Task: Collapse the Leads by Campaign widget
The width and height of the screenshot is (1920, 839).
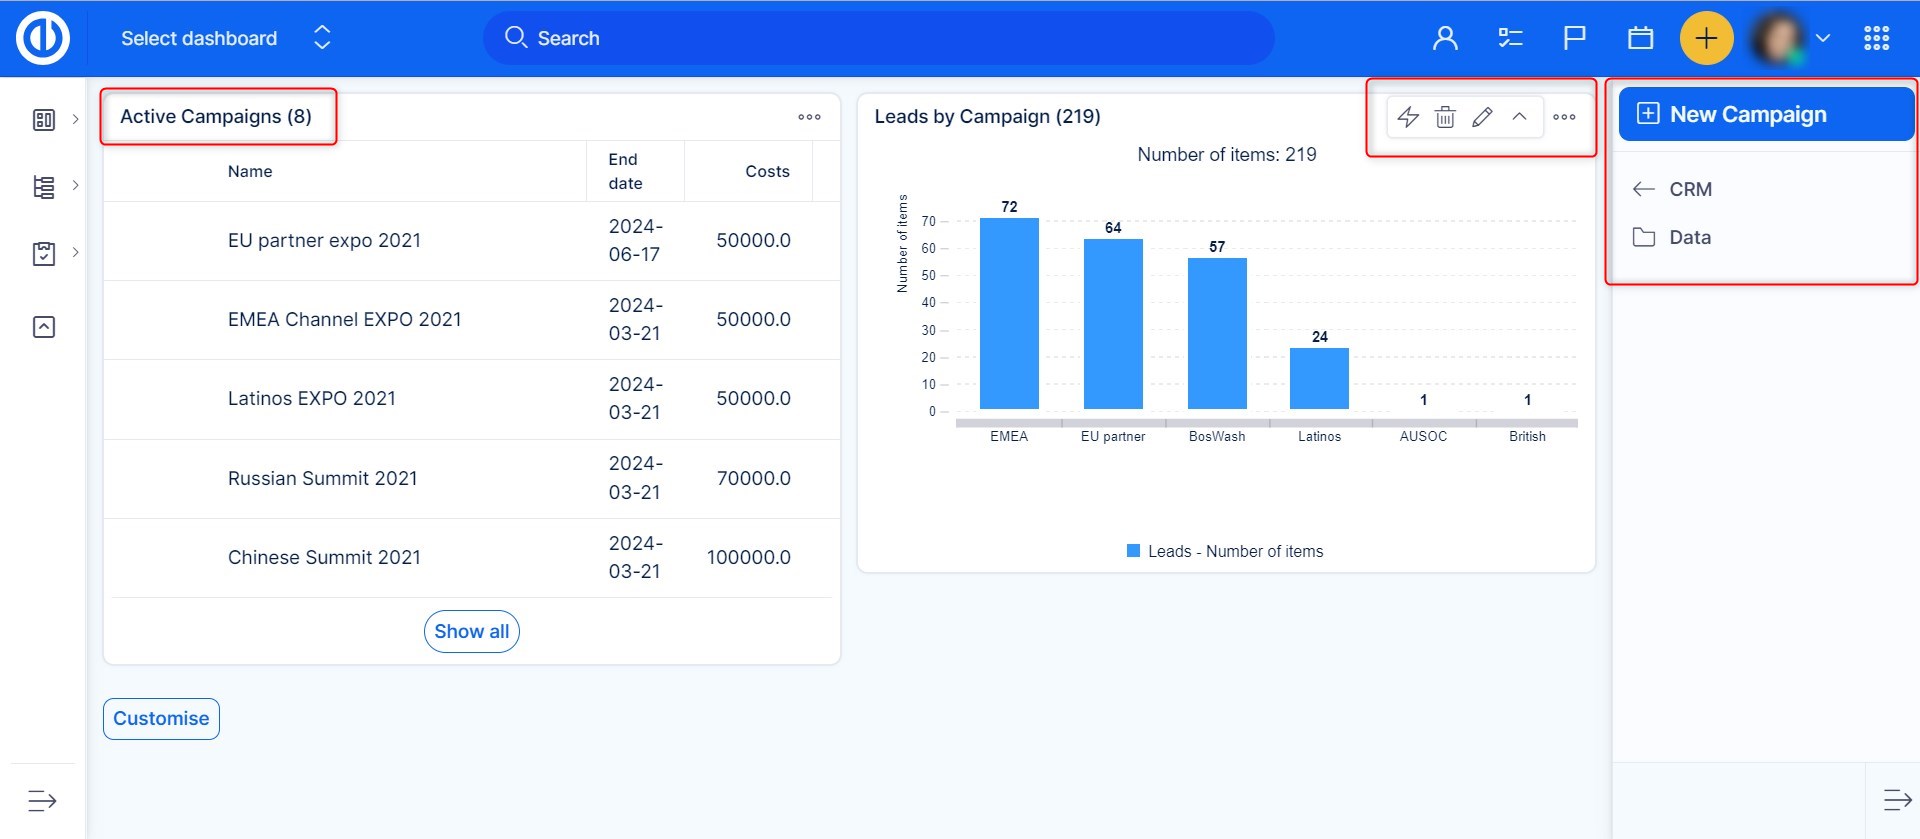Action: [1519, 117]
